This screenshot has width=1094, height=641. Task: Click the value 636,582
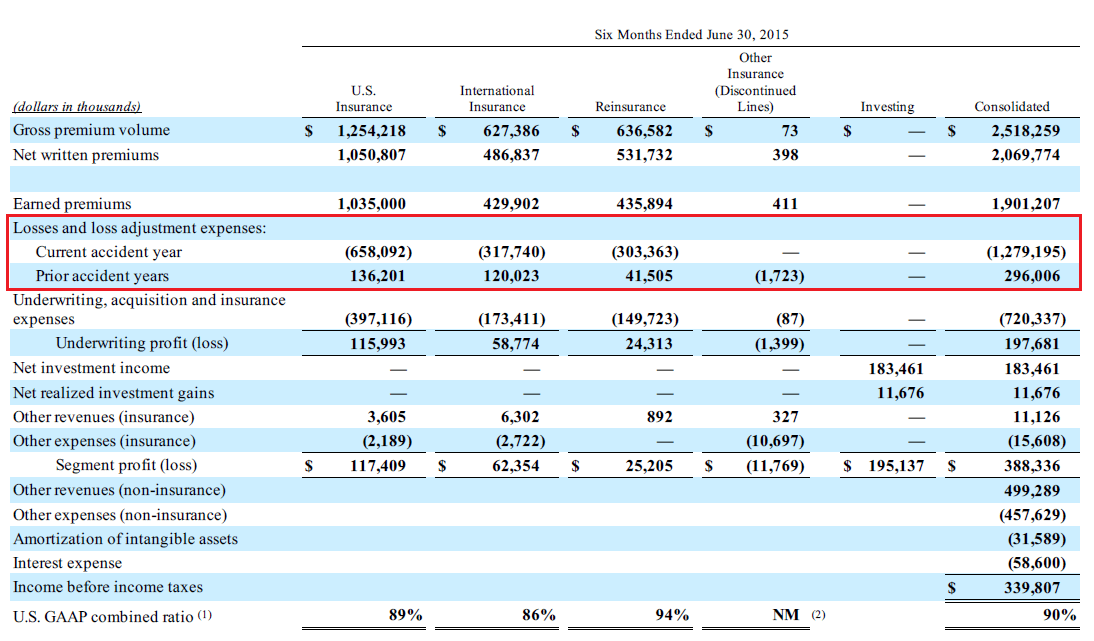coord(644,131)
